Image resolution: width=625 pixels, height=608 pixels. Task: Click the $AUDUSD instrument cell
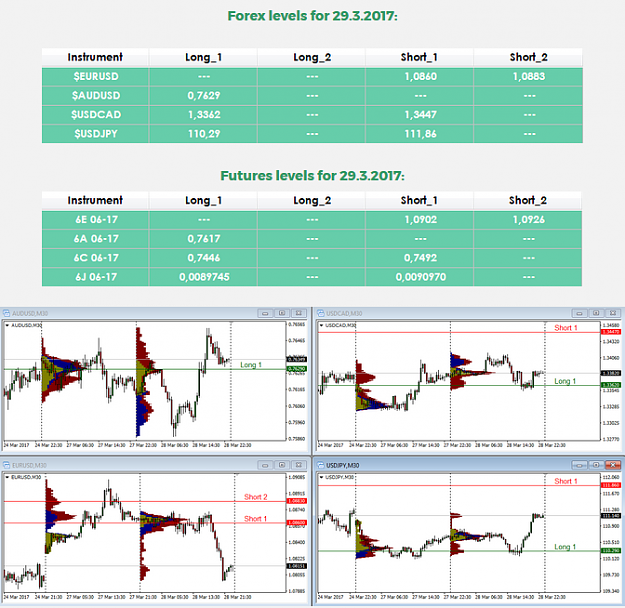point(96,96)
